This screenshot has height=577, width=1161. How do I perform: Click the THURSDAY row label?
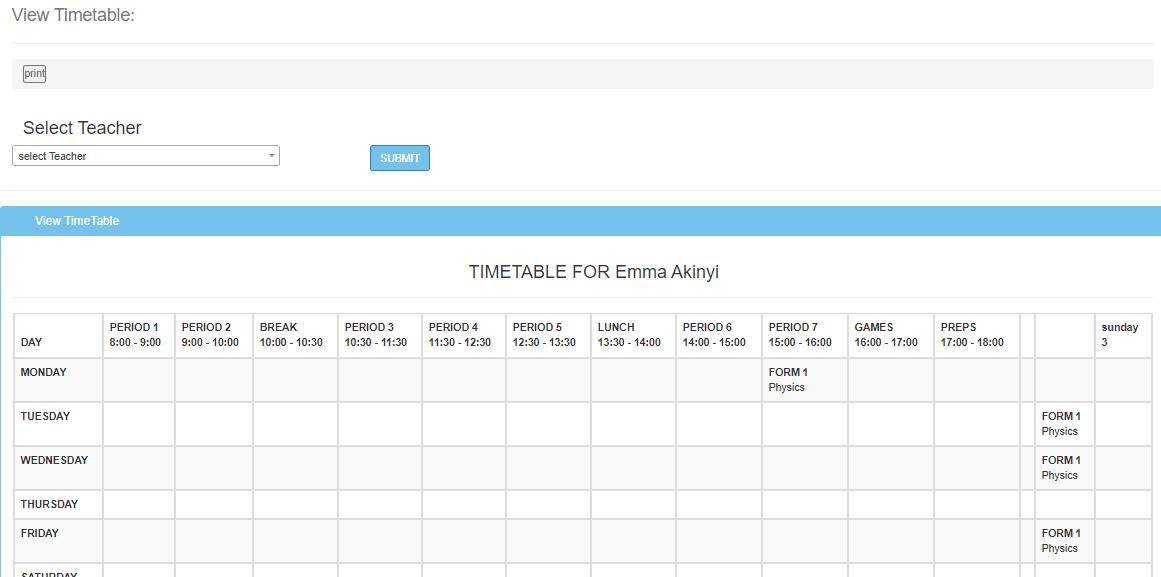click(x=49, y=505)
